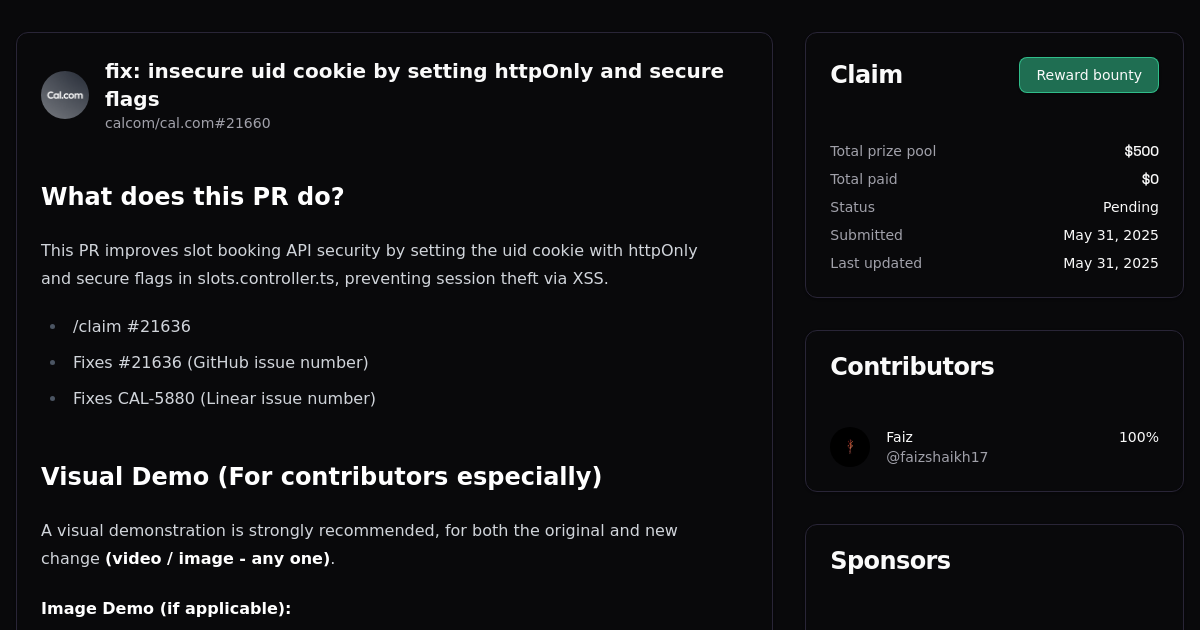Click the $500 total prize pool amount
This screenshot has width=1200, height=630.
pos(1141,151)
